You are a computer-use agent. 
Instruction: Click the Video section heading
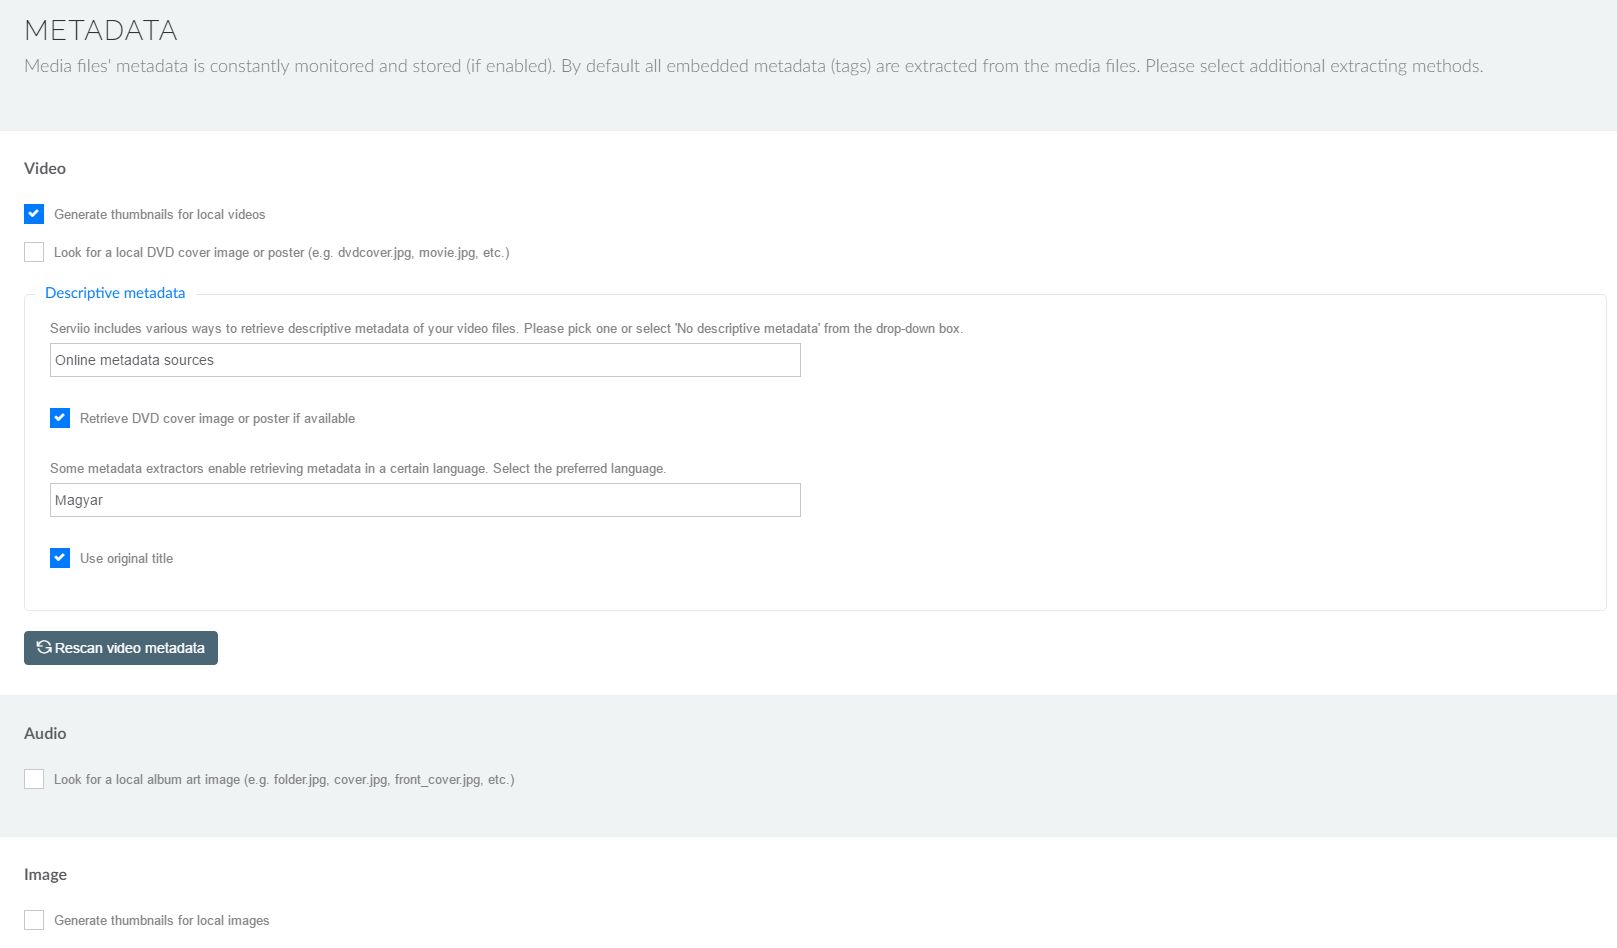pos(45,168)
